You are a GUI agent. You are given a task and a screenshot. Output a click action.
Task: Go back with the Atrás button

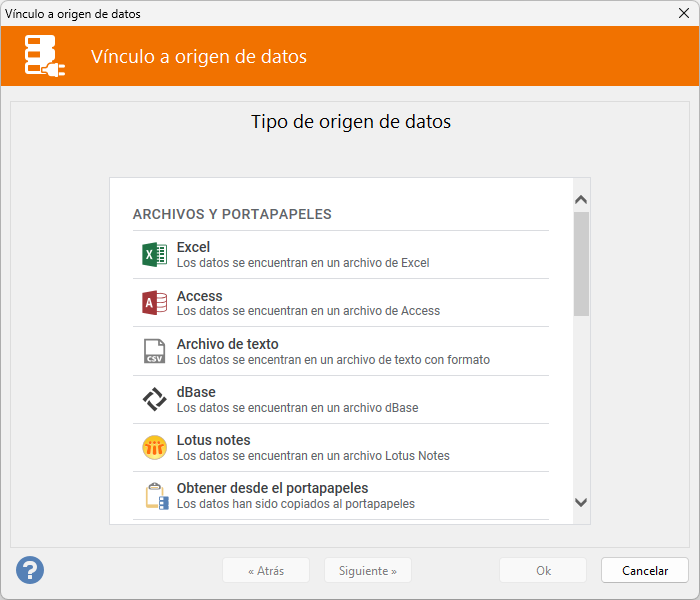[x=266, y=571]
